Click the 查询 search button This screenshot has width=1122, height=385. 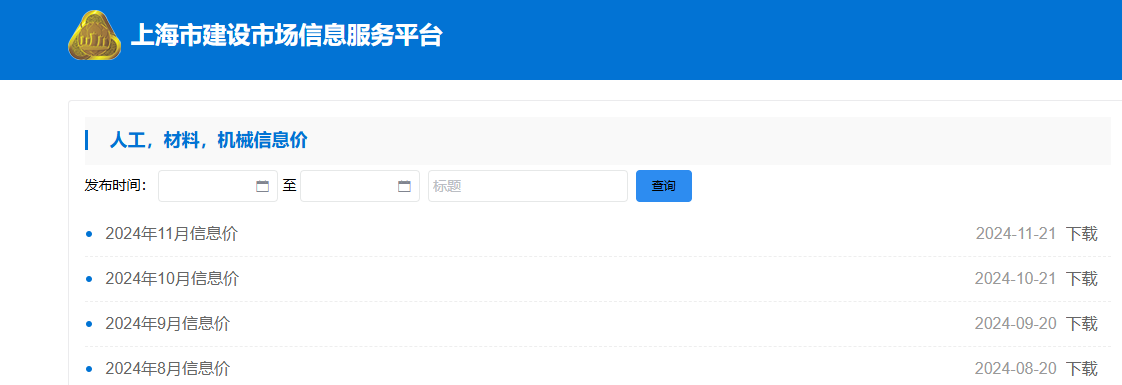pos(664,186)
